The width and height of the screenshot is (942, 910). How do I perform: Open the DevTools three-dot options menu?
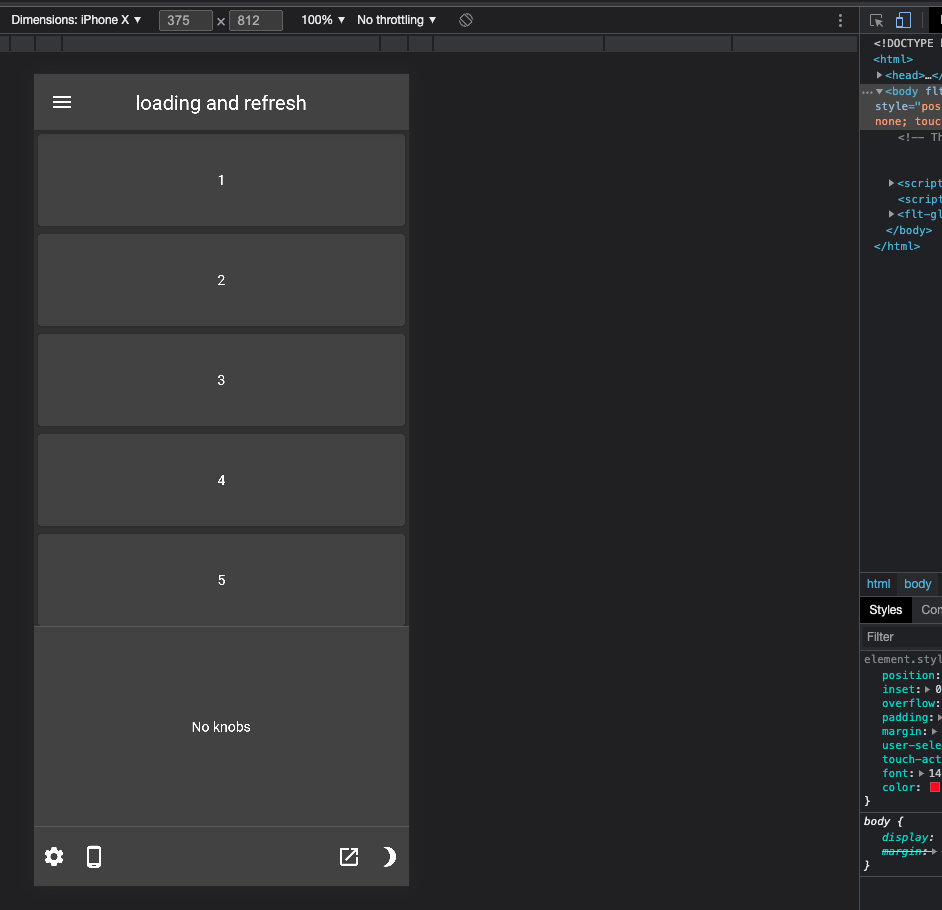point(840,20)
